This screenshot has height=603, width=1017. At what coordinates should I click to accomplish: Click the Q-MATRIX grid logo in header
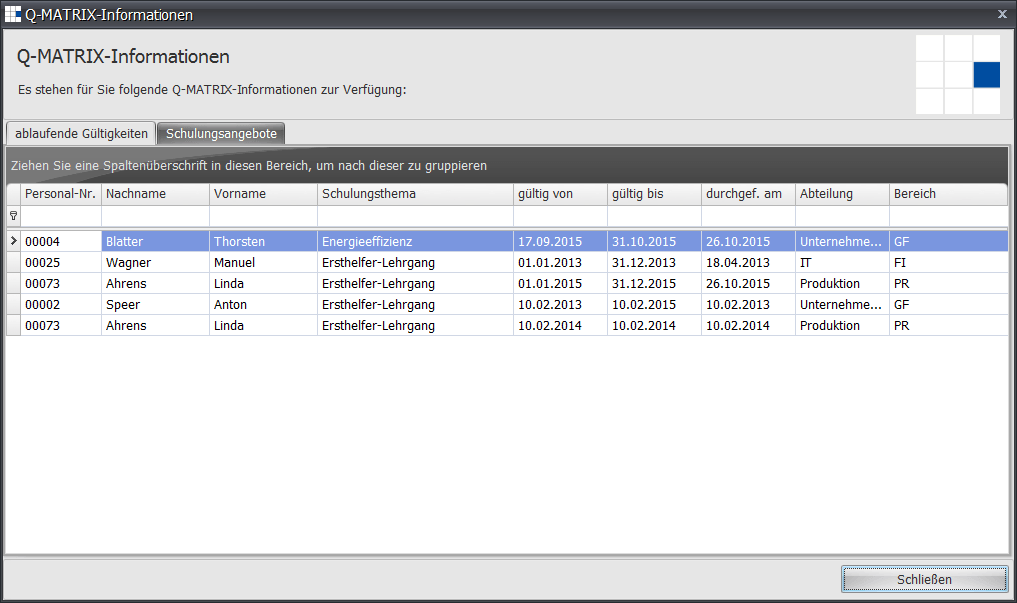tap(957, 74)
